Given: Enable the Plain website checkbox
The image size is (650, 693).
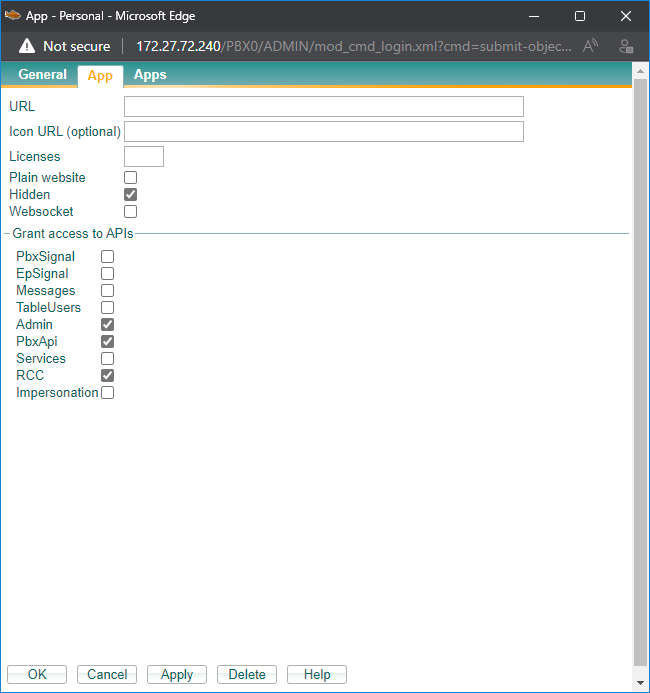Looking at the screenshot, I should pyautogui.click(x=130, y=178).
